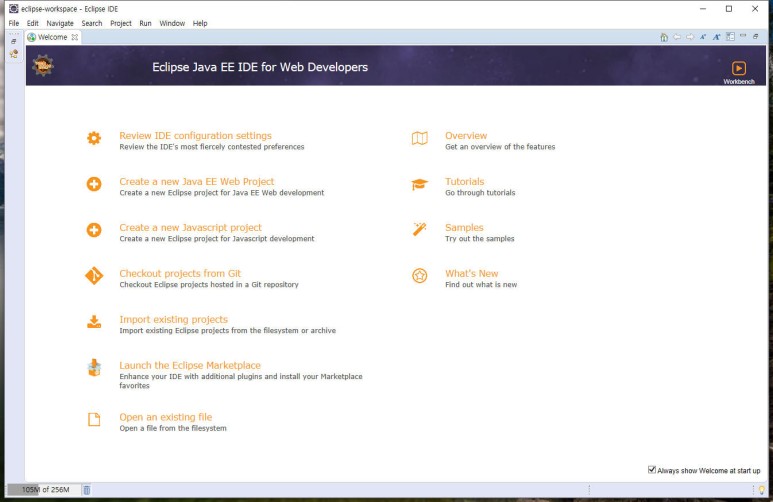
Task: Open the What's New link
Action: [x=472, y=273]
